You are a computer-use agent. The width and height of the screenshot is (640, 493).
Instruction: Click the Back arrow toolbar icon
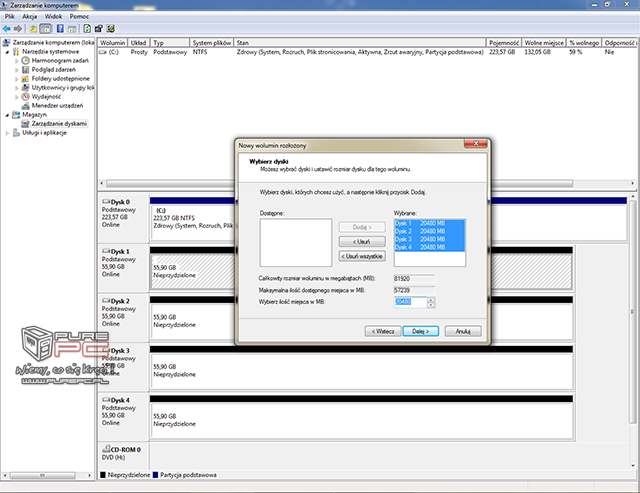click(x=8, y=29)
